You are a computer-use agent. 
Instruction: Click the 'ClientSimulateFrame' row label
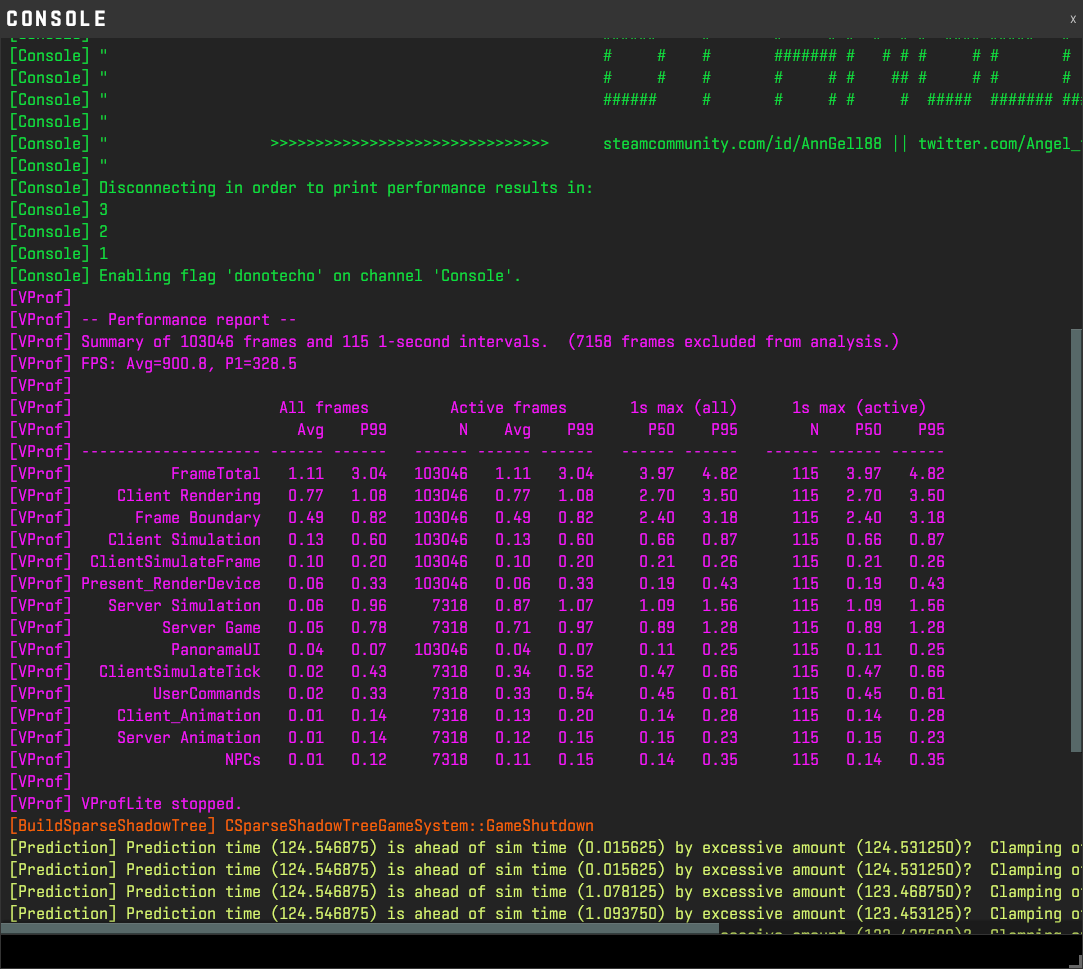[175, 562]
